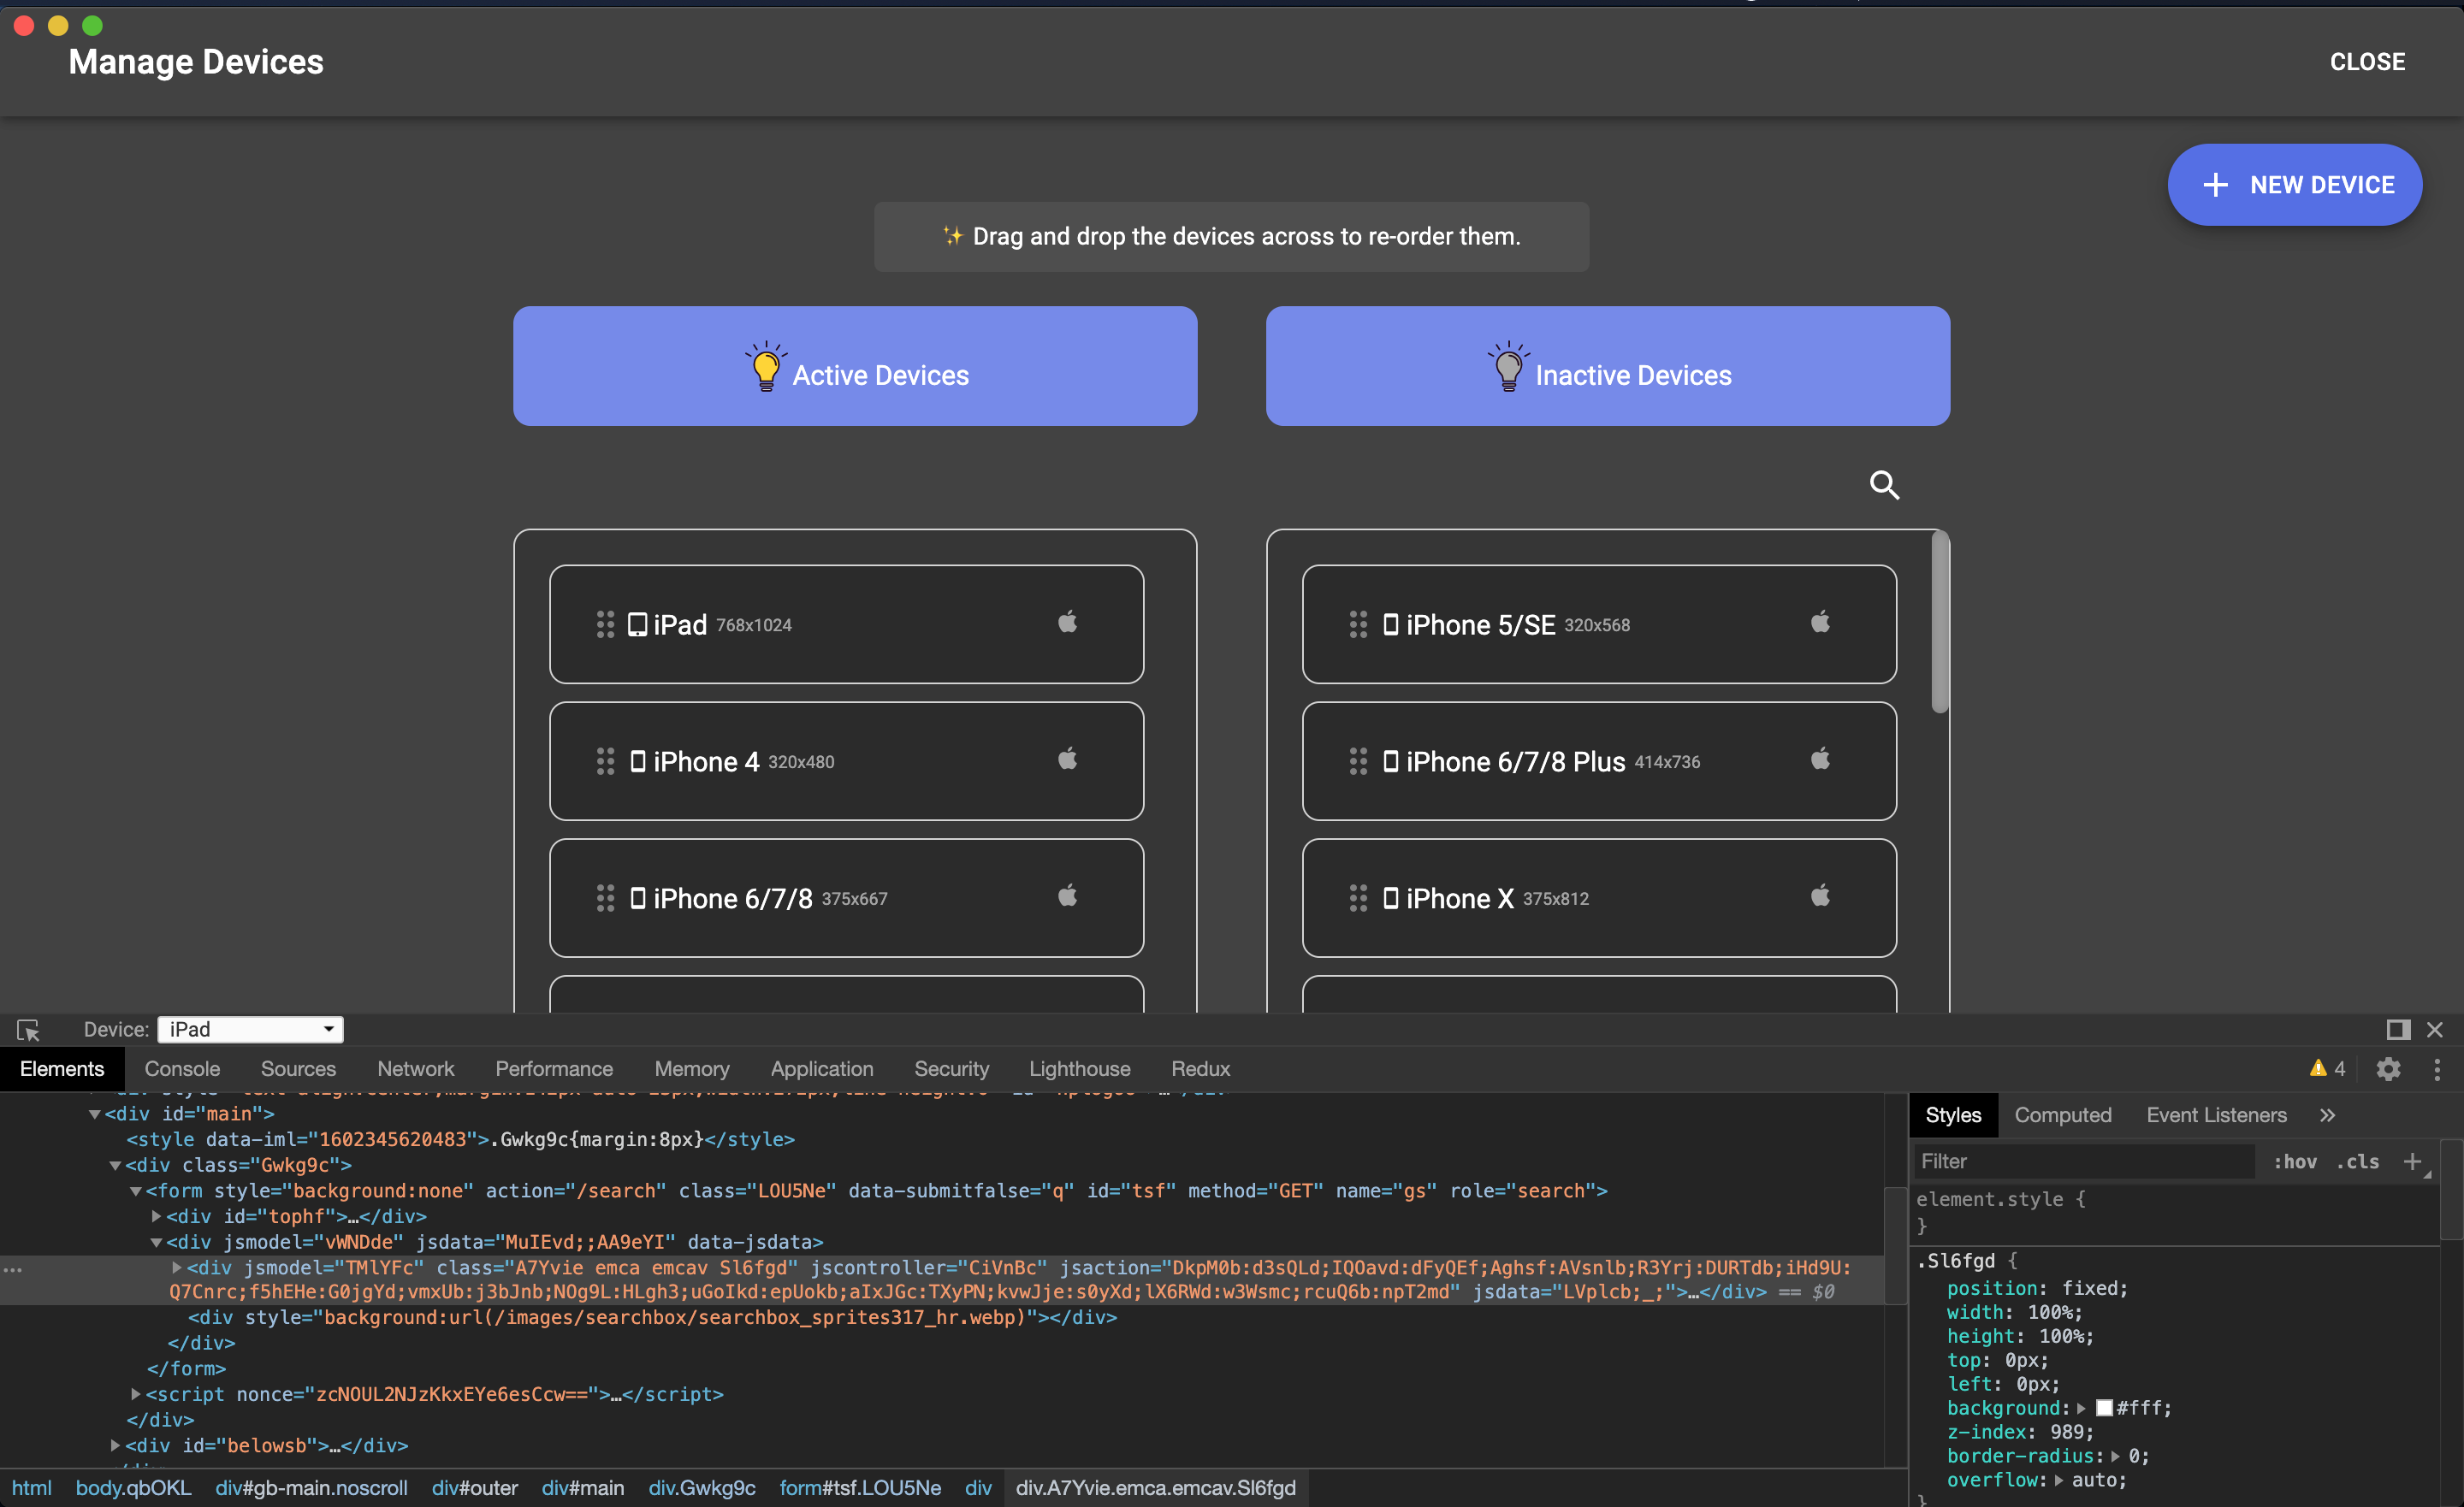Click the warnings count triangle icon
The width and height of the screenshot is (2464, 1507).
(x=2318, y=1068)
